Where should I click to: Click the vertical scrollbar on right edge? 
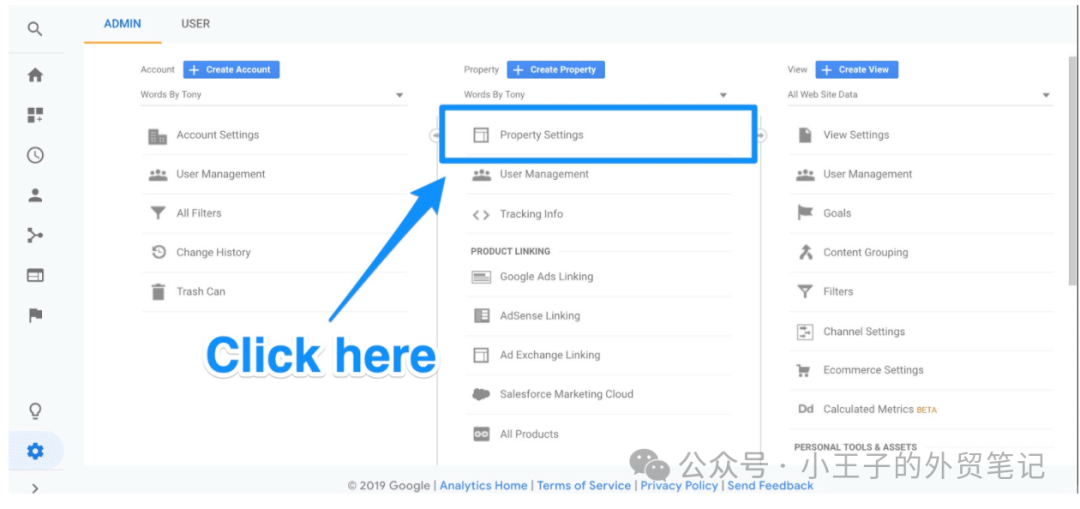pyautogui.click(x=1072, y=172)
